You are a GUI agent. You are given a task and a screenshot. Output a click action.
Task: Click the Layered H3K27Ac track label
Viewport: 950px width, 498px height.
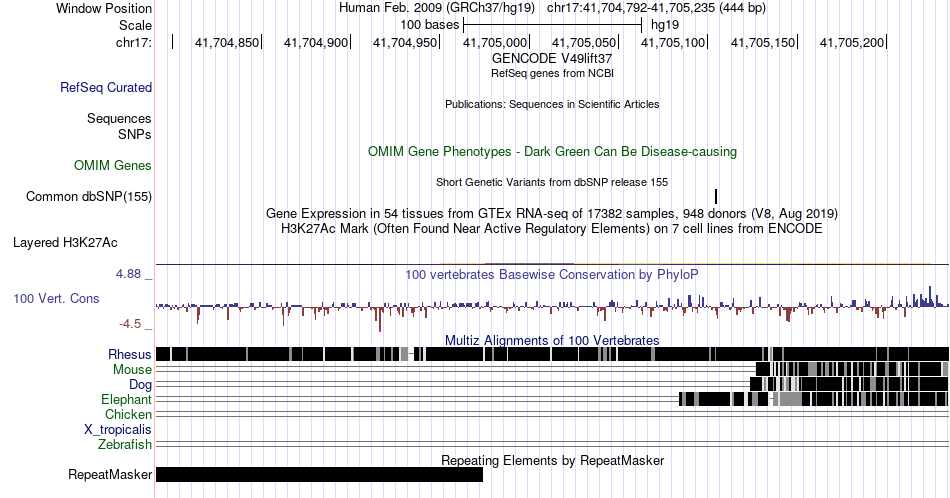point(65,242)
